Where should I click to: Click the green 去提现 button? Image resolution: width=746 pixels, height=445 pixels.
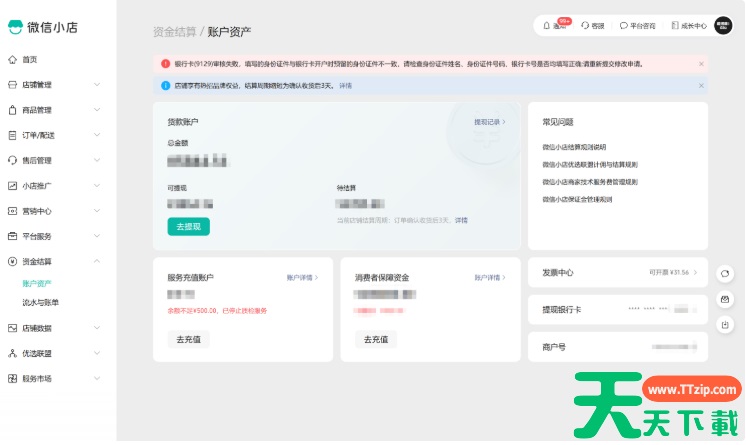(188, 227)
